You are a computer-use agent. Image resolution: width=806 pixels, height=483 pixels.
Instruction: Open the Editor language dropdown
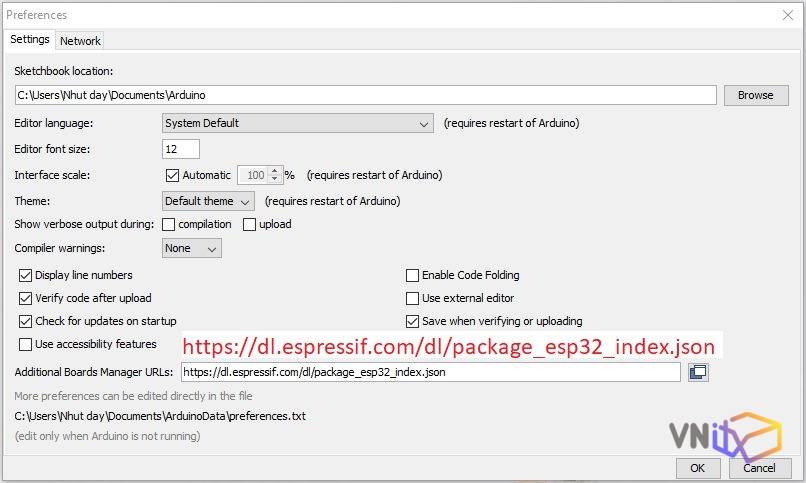pos(297,123)
